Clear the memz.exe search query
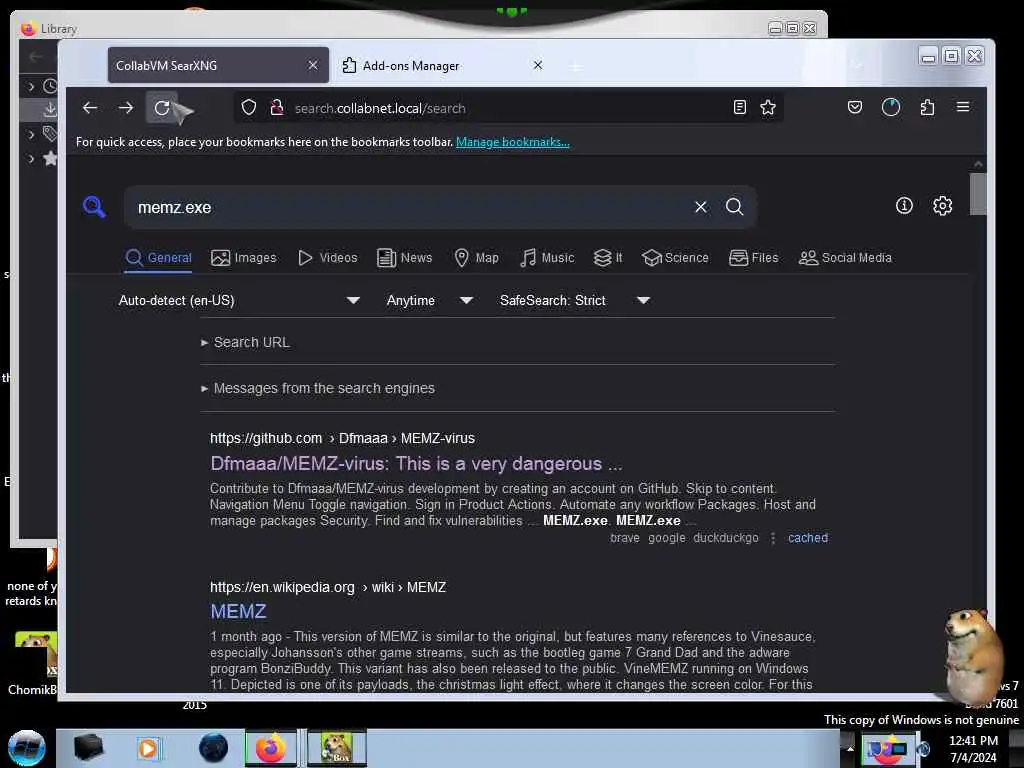The image size is (1024, 768). [x=701, y=207]
